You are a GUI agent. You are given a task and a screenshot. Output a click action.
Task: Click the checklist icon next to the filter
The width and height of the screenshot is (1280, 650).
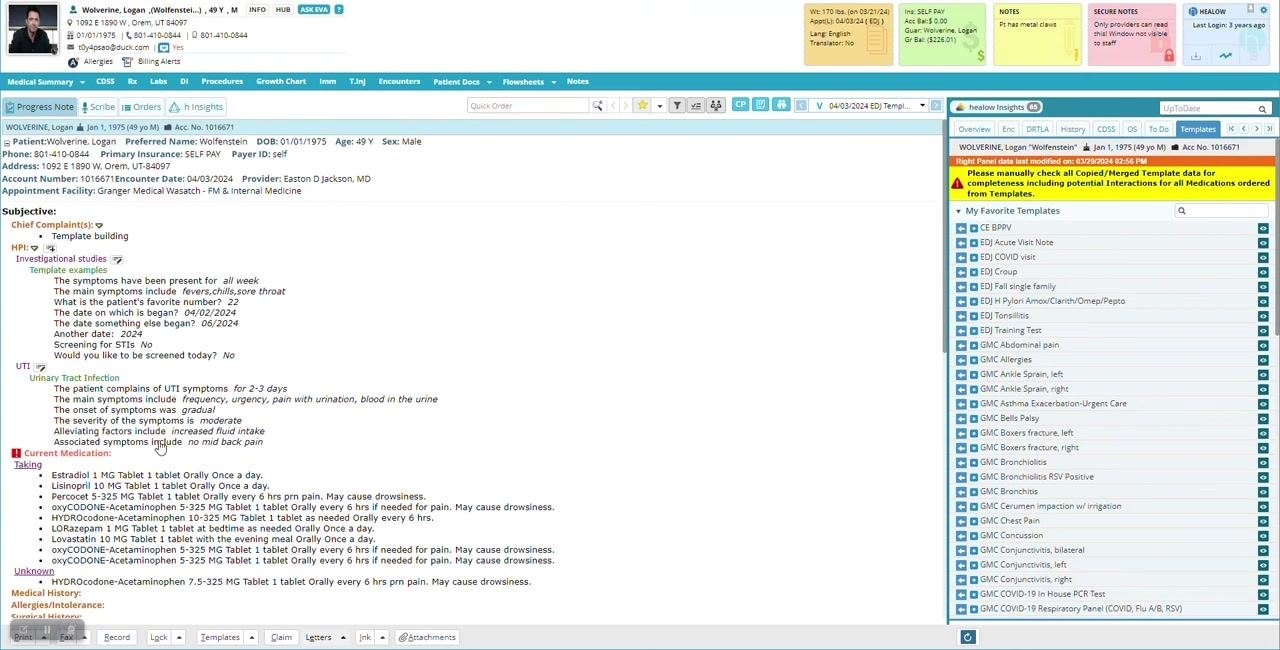pyautogui.click(x=696, y=106)
